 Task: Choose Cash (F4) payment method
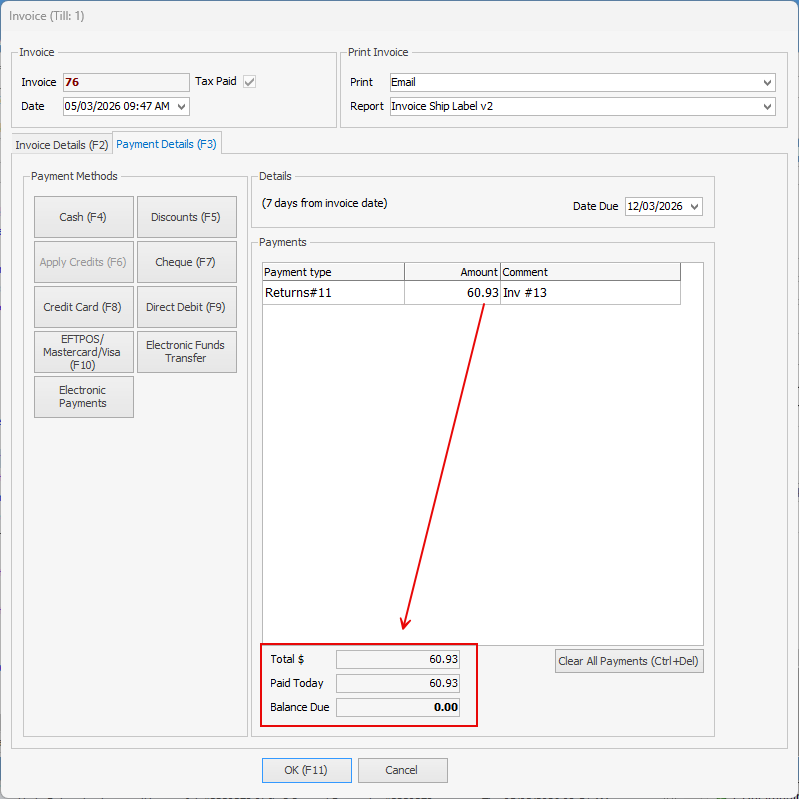pyautogui.click(x=84, y=217)
